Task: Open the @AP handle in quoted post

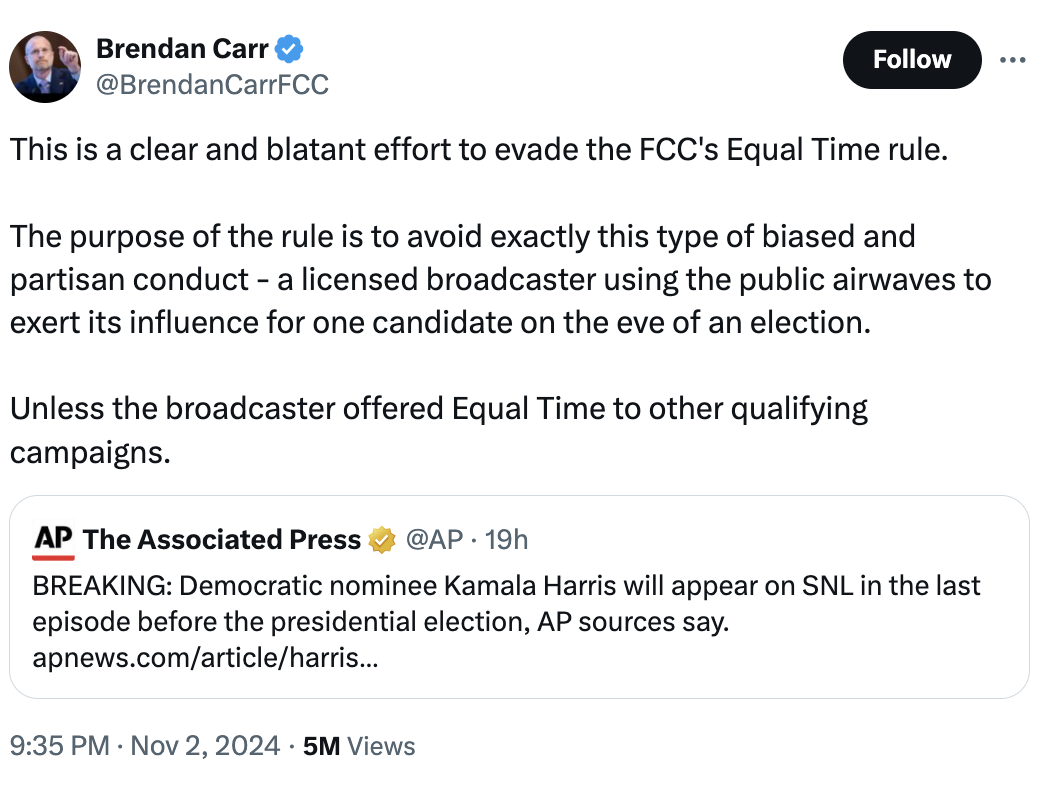Action: 434,540
